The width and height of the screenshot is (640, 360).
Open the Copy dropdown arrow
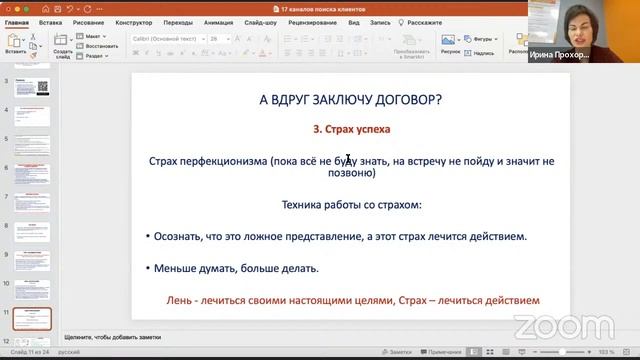tap(40, 46)
